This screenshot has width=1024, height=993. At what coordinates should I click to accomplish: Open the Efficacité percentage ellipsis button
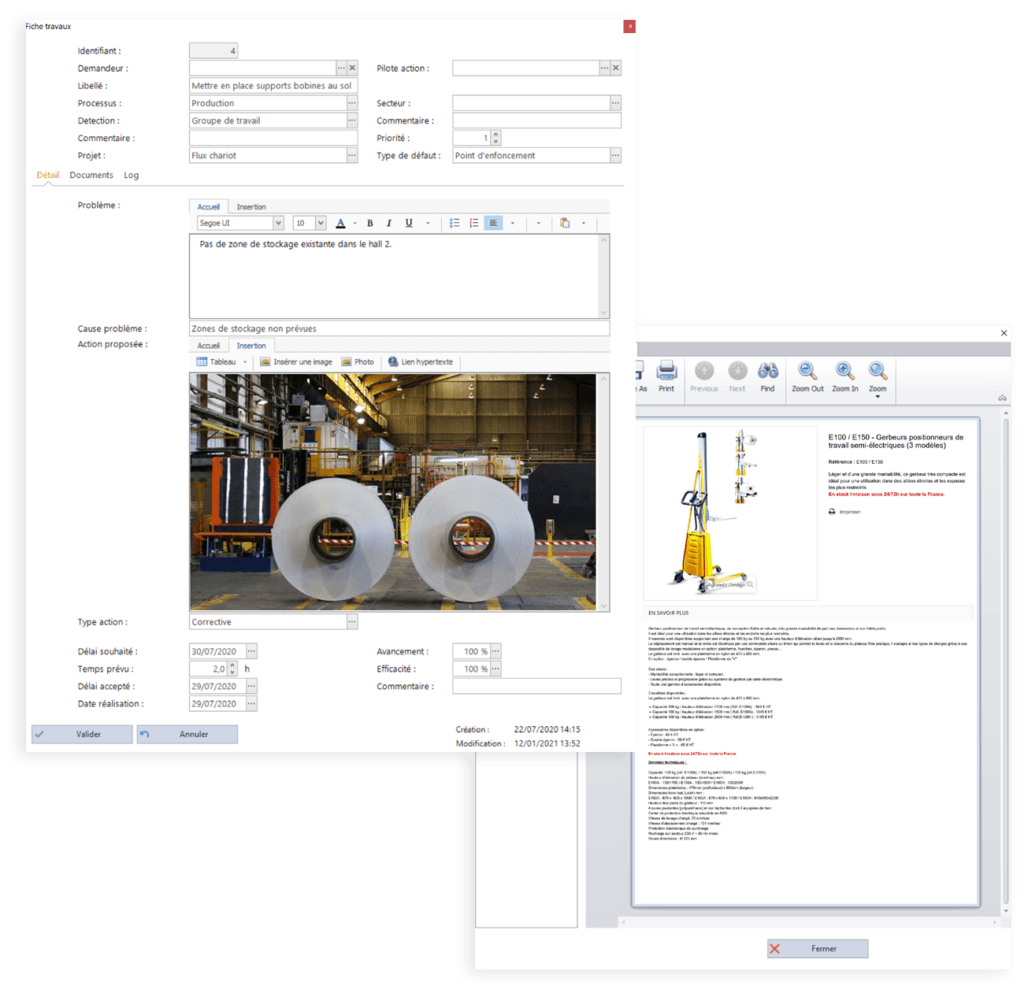point(496,669)
